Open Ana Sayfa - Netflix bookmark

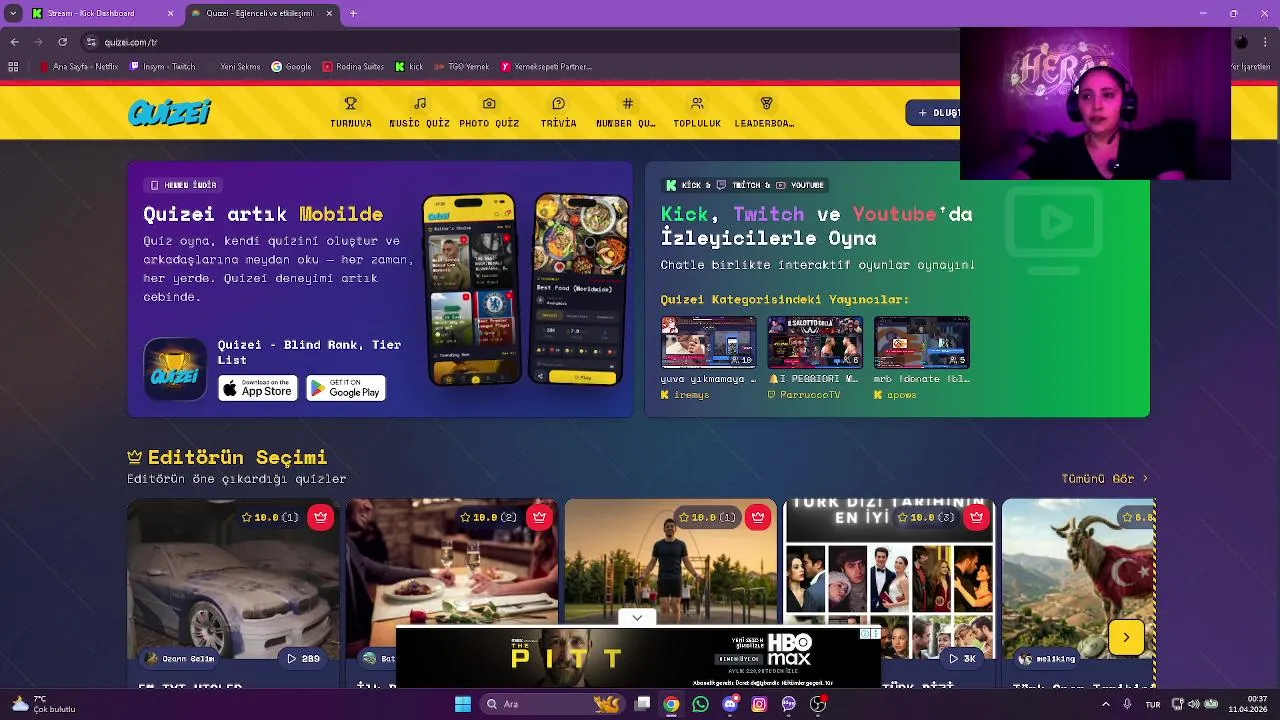[79, 67]
